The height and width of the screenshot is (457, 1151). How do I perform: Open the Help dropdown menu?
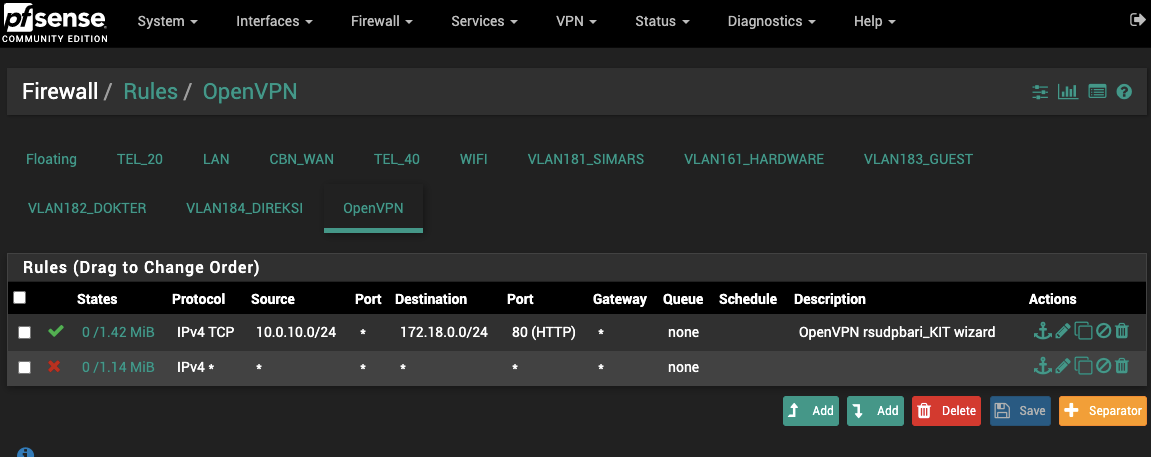click(874, 21)
